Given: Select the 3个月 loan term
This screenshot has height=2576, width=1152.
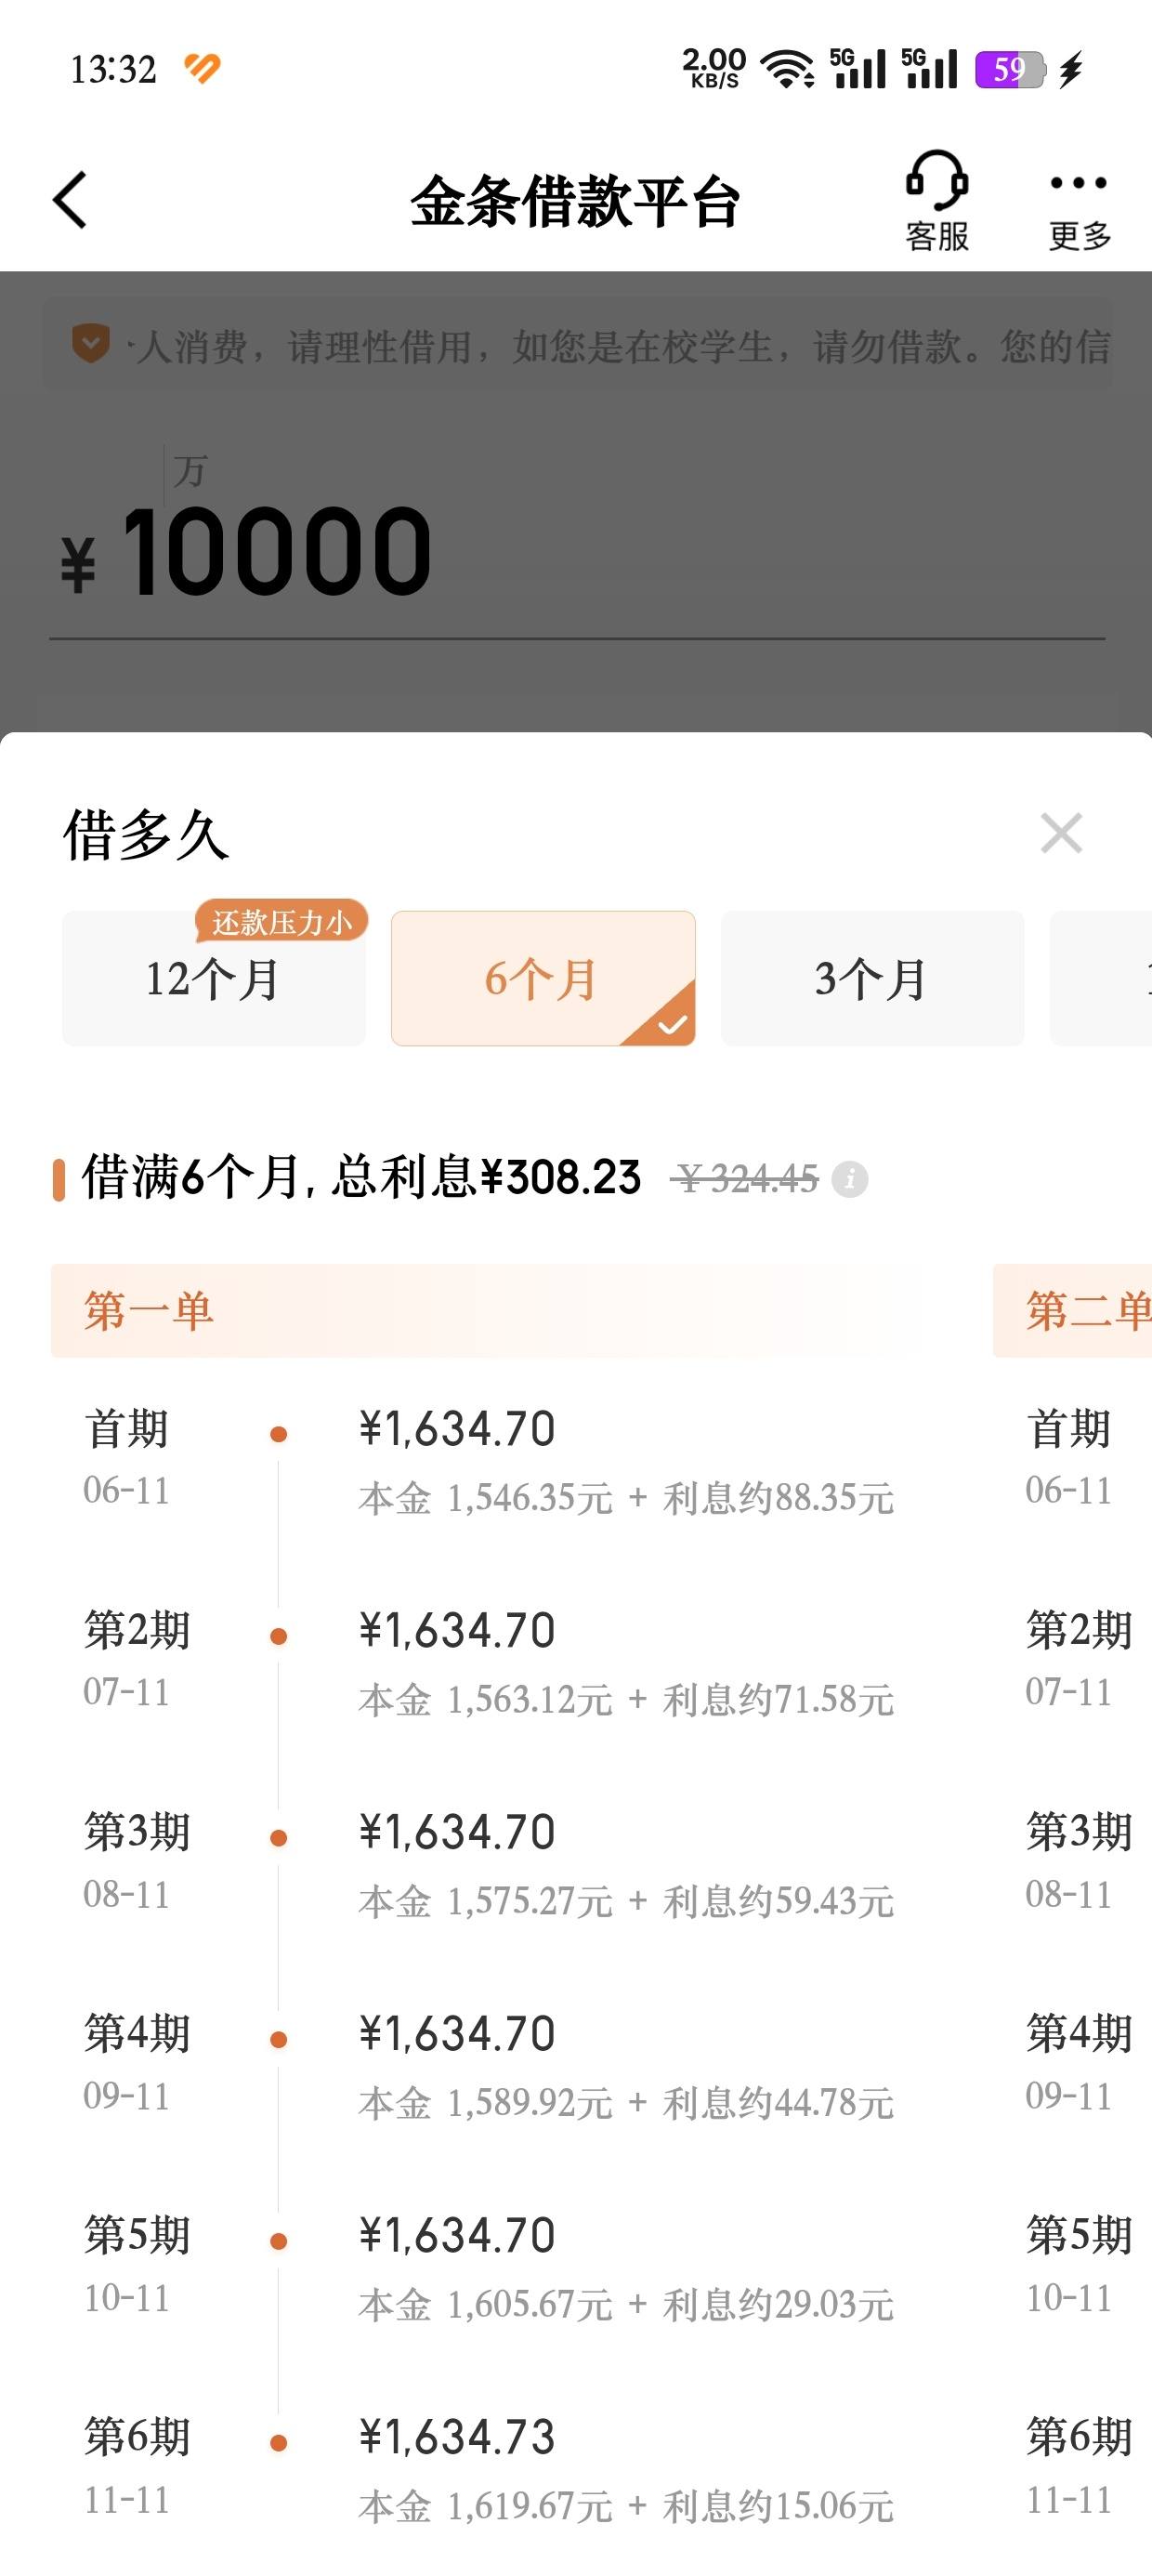Looking at the screenshot, I should (x=872, y=978).
